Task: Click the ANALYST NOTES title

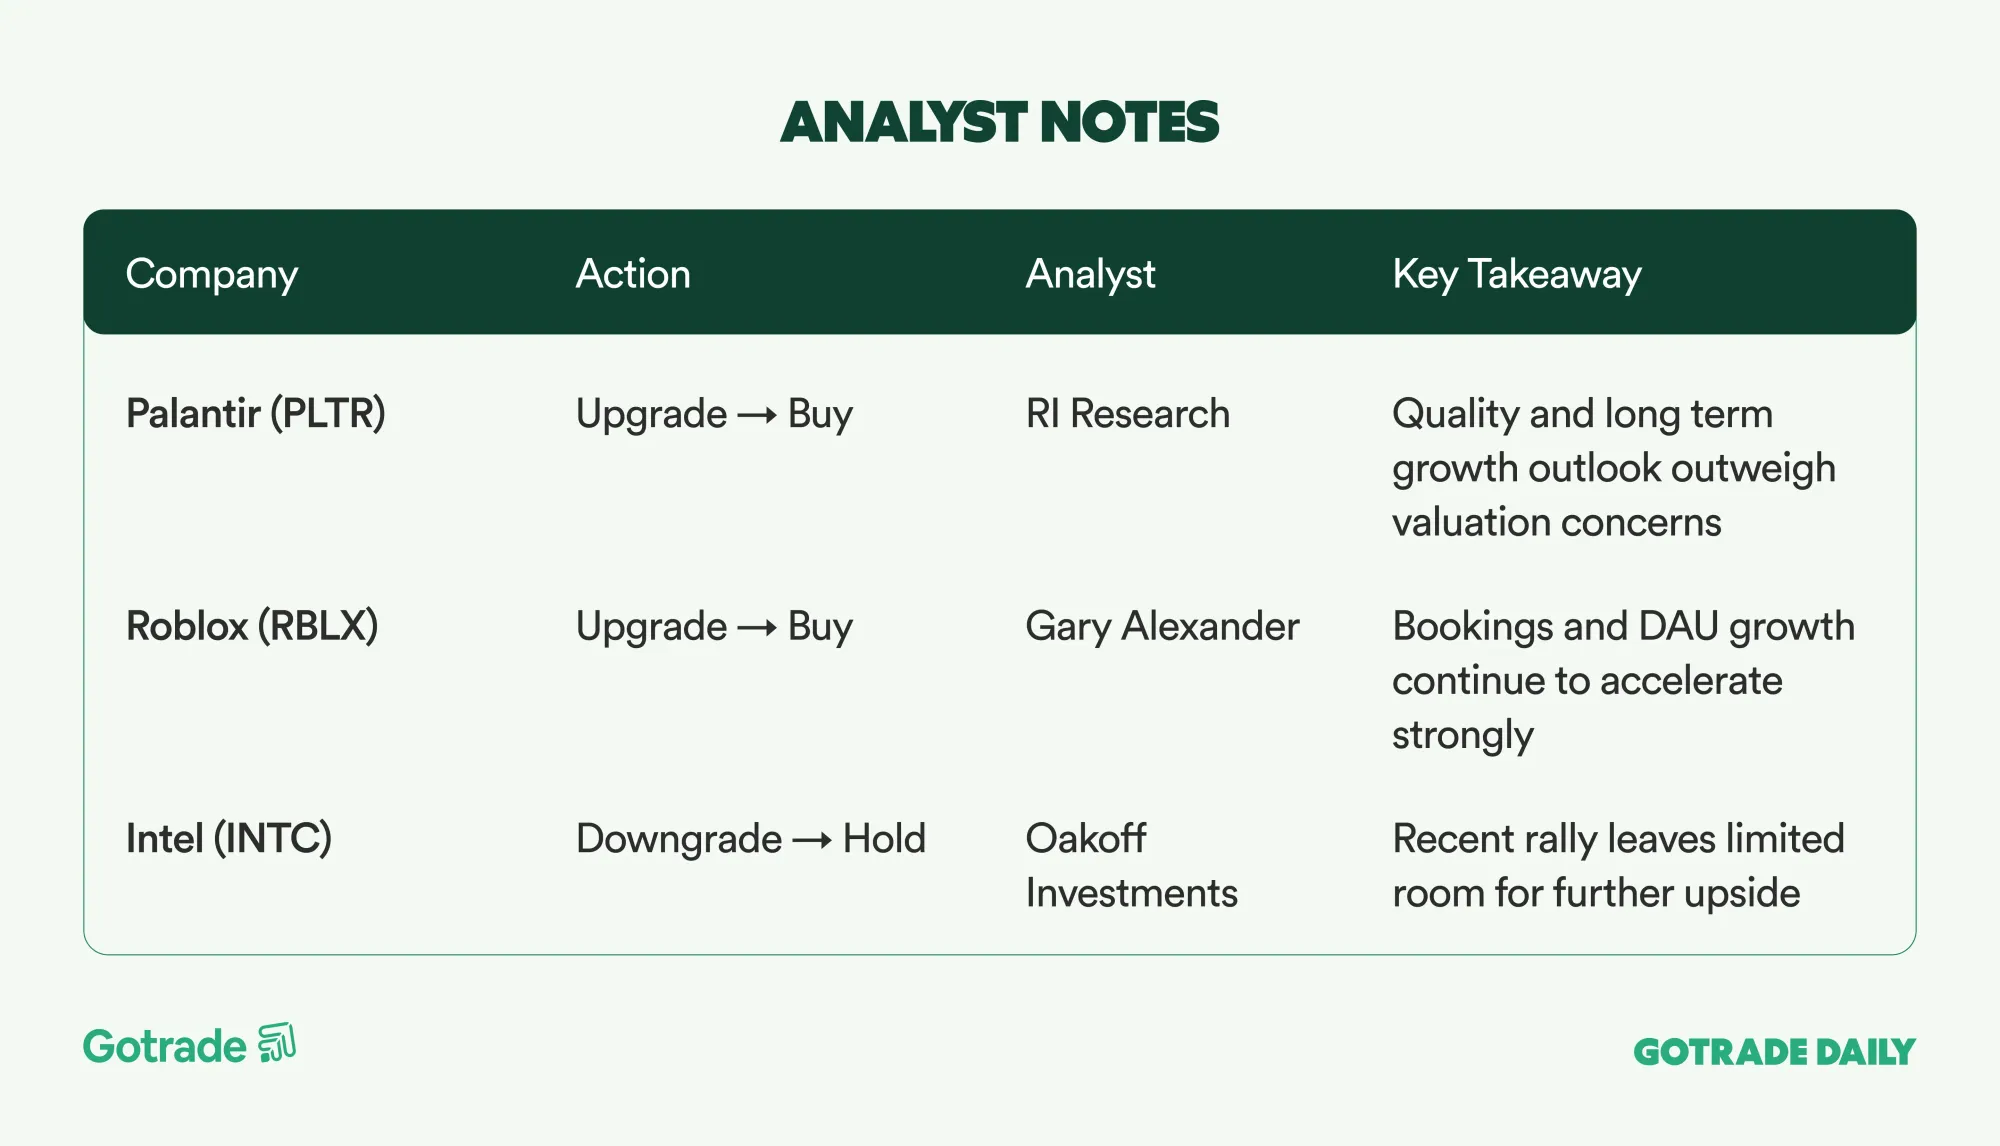Action: (999, 122)
